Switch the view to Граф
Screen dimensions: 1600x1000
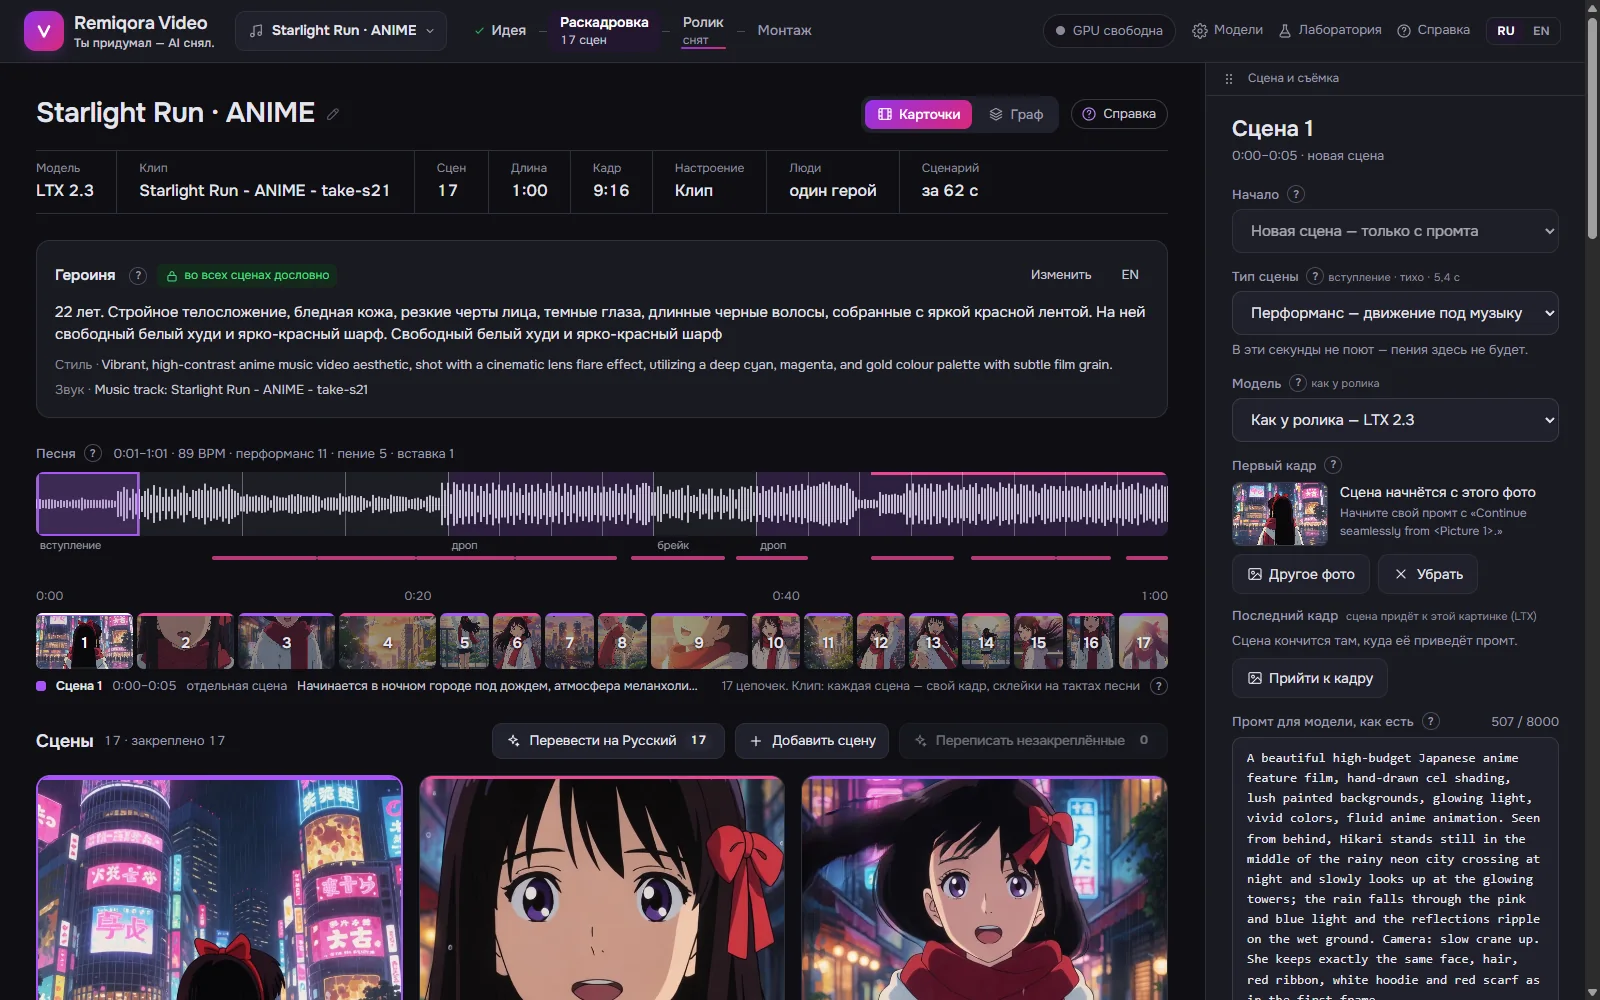(x=1016, y=114)
